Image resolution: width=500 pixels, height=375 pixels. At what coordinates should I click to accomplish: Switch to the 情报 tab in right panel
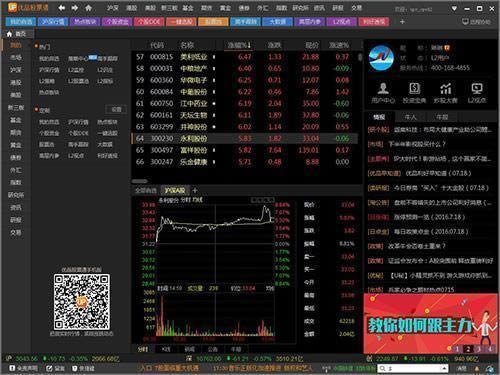click(x=379, y=117)
